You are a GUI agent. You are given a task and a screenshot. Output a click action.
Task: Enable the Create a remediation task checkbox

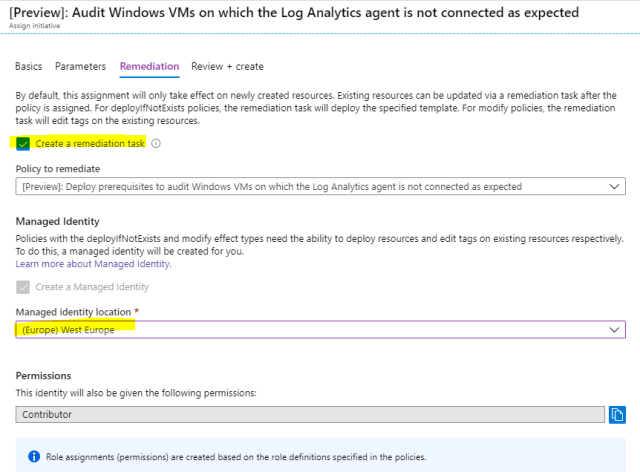(23, 144)
